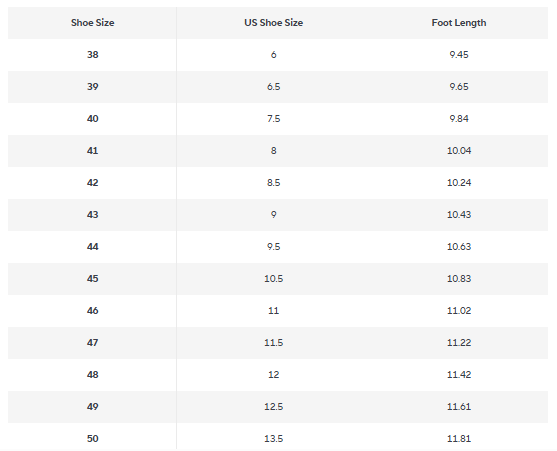
Task: Select shoe size 45 cell
Action: pos(92,279)
